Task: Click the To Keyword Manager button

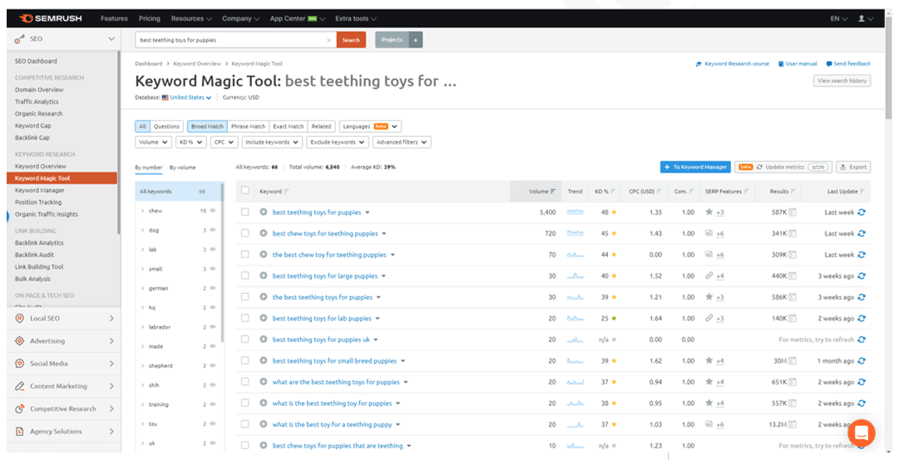Action: (695, 167)
